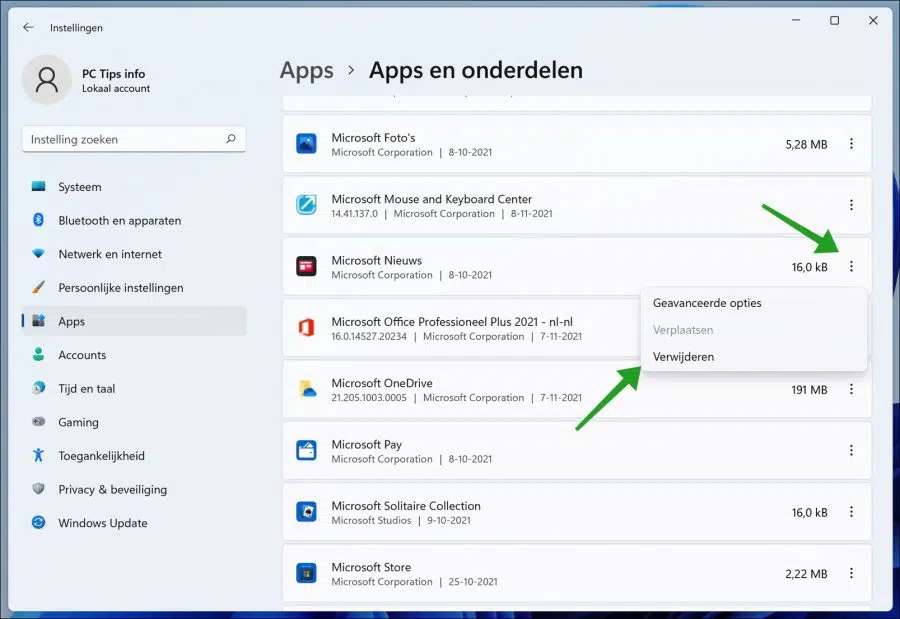Image resolution: width=900 pixels, height=619 pixels.
Task: Select Verwijderen in the context menu
Action: click(x=753, y=357)
